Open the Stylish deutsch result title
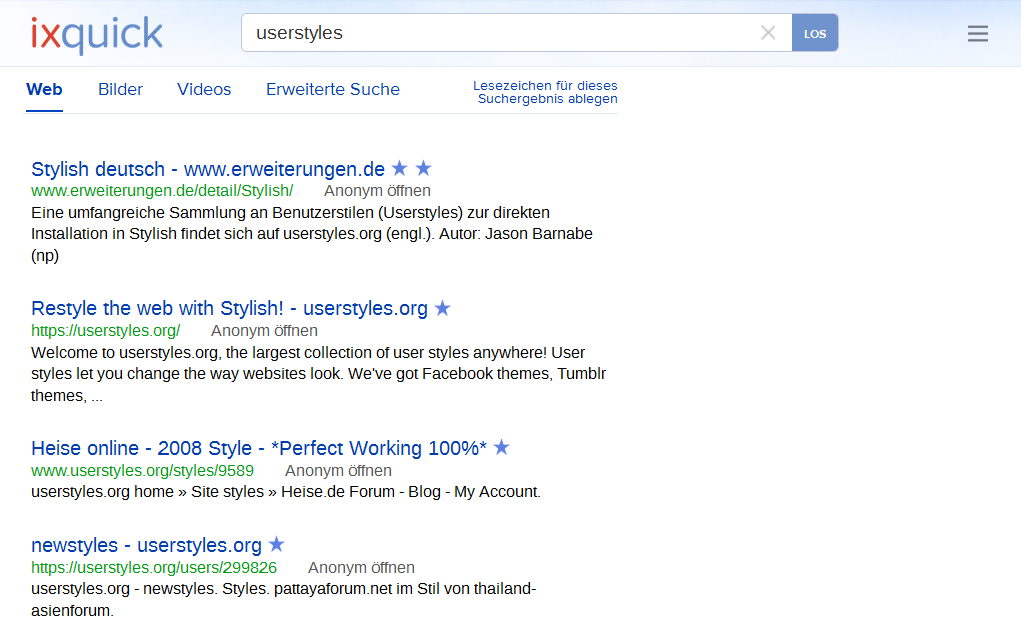 click(208, 169)
